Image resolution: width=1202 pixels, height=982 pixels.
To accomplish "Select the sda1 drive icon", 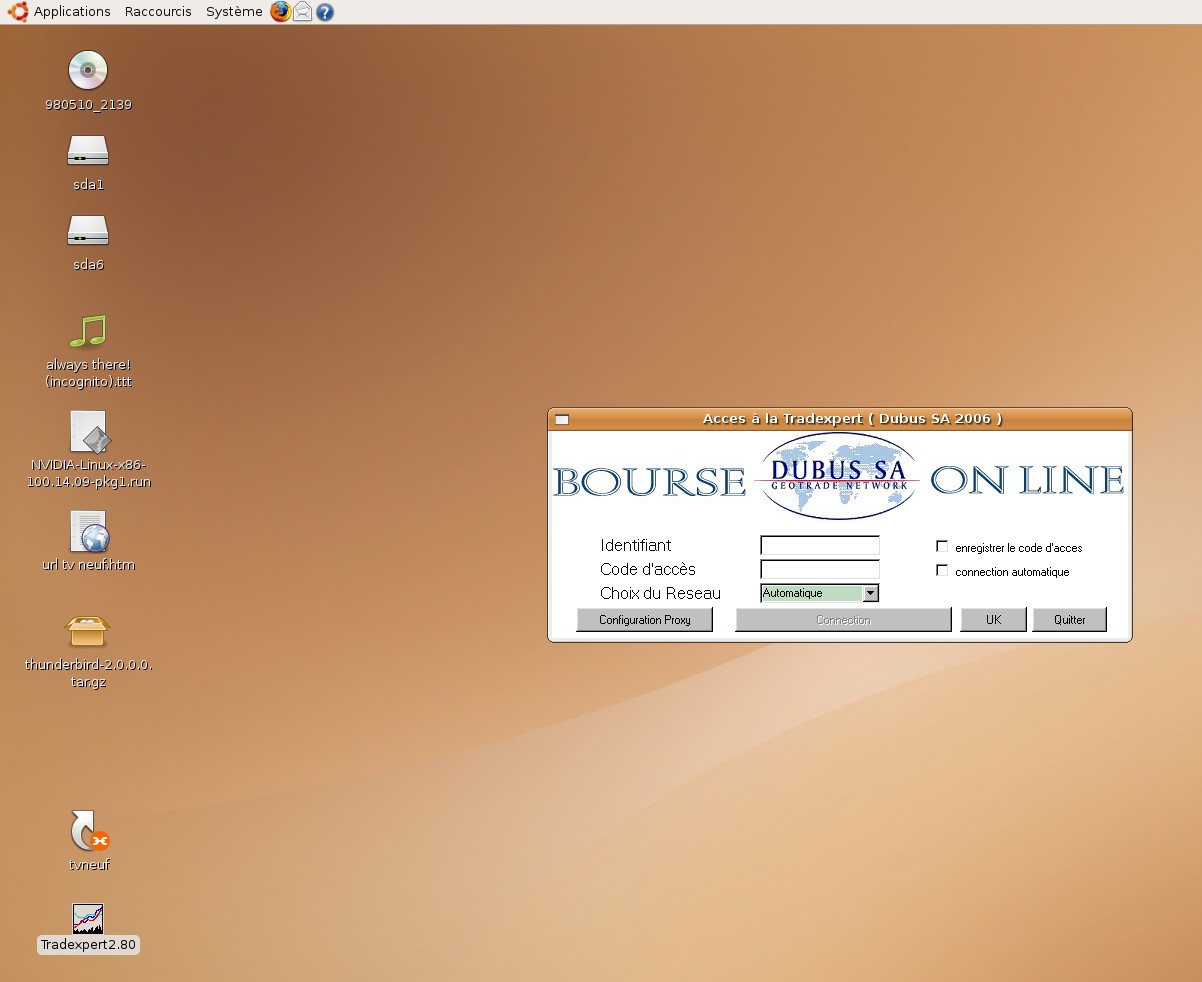I will (88, 151).
